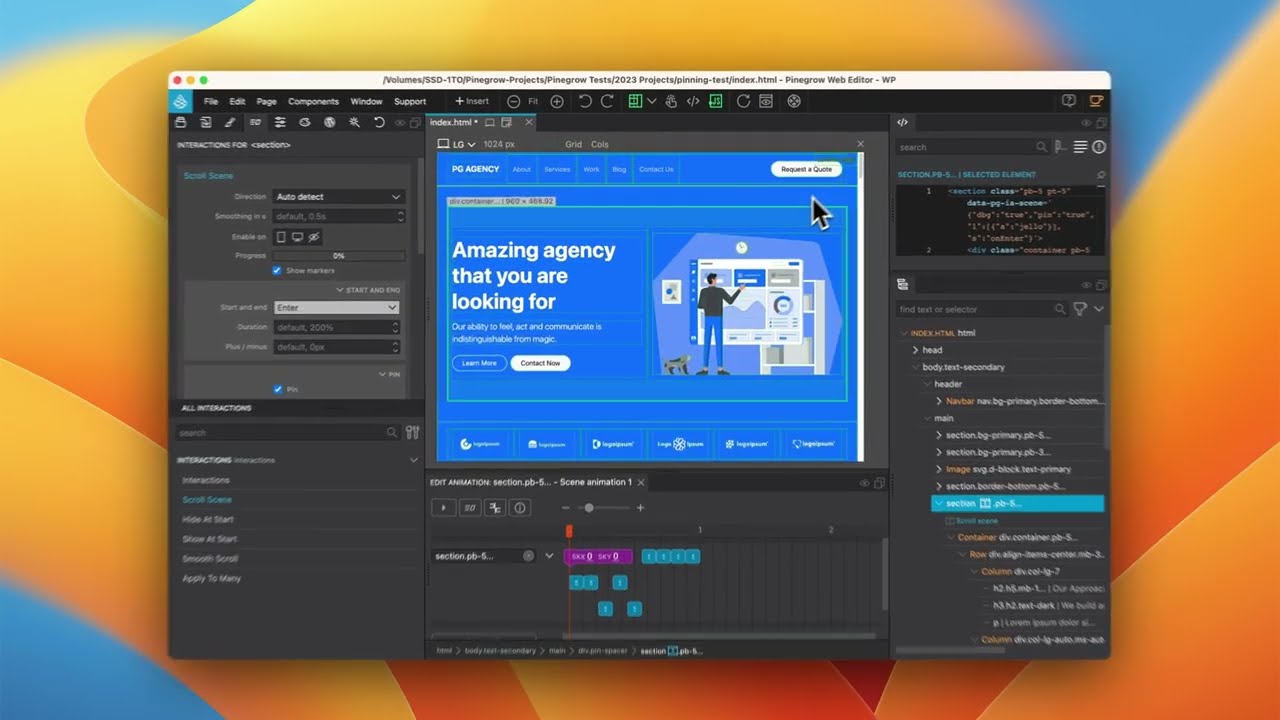The width and height of the screenshot is (1280, 720).
Task: Expand the section.pb-5 track chevron in timeline
Action: click(549, 556)
